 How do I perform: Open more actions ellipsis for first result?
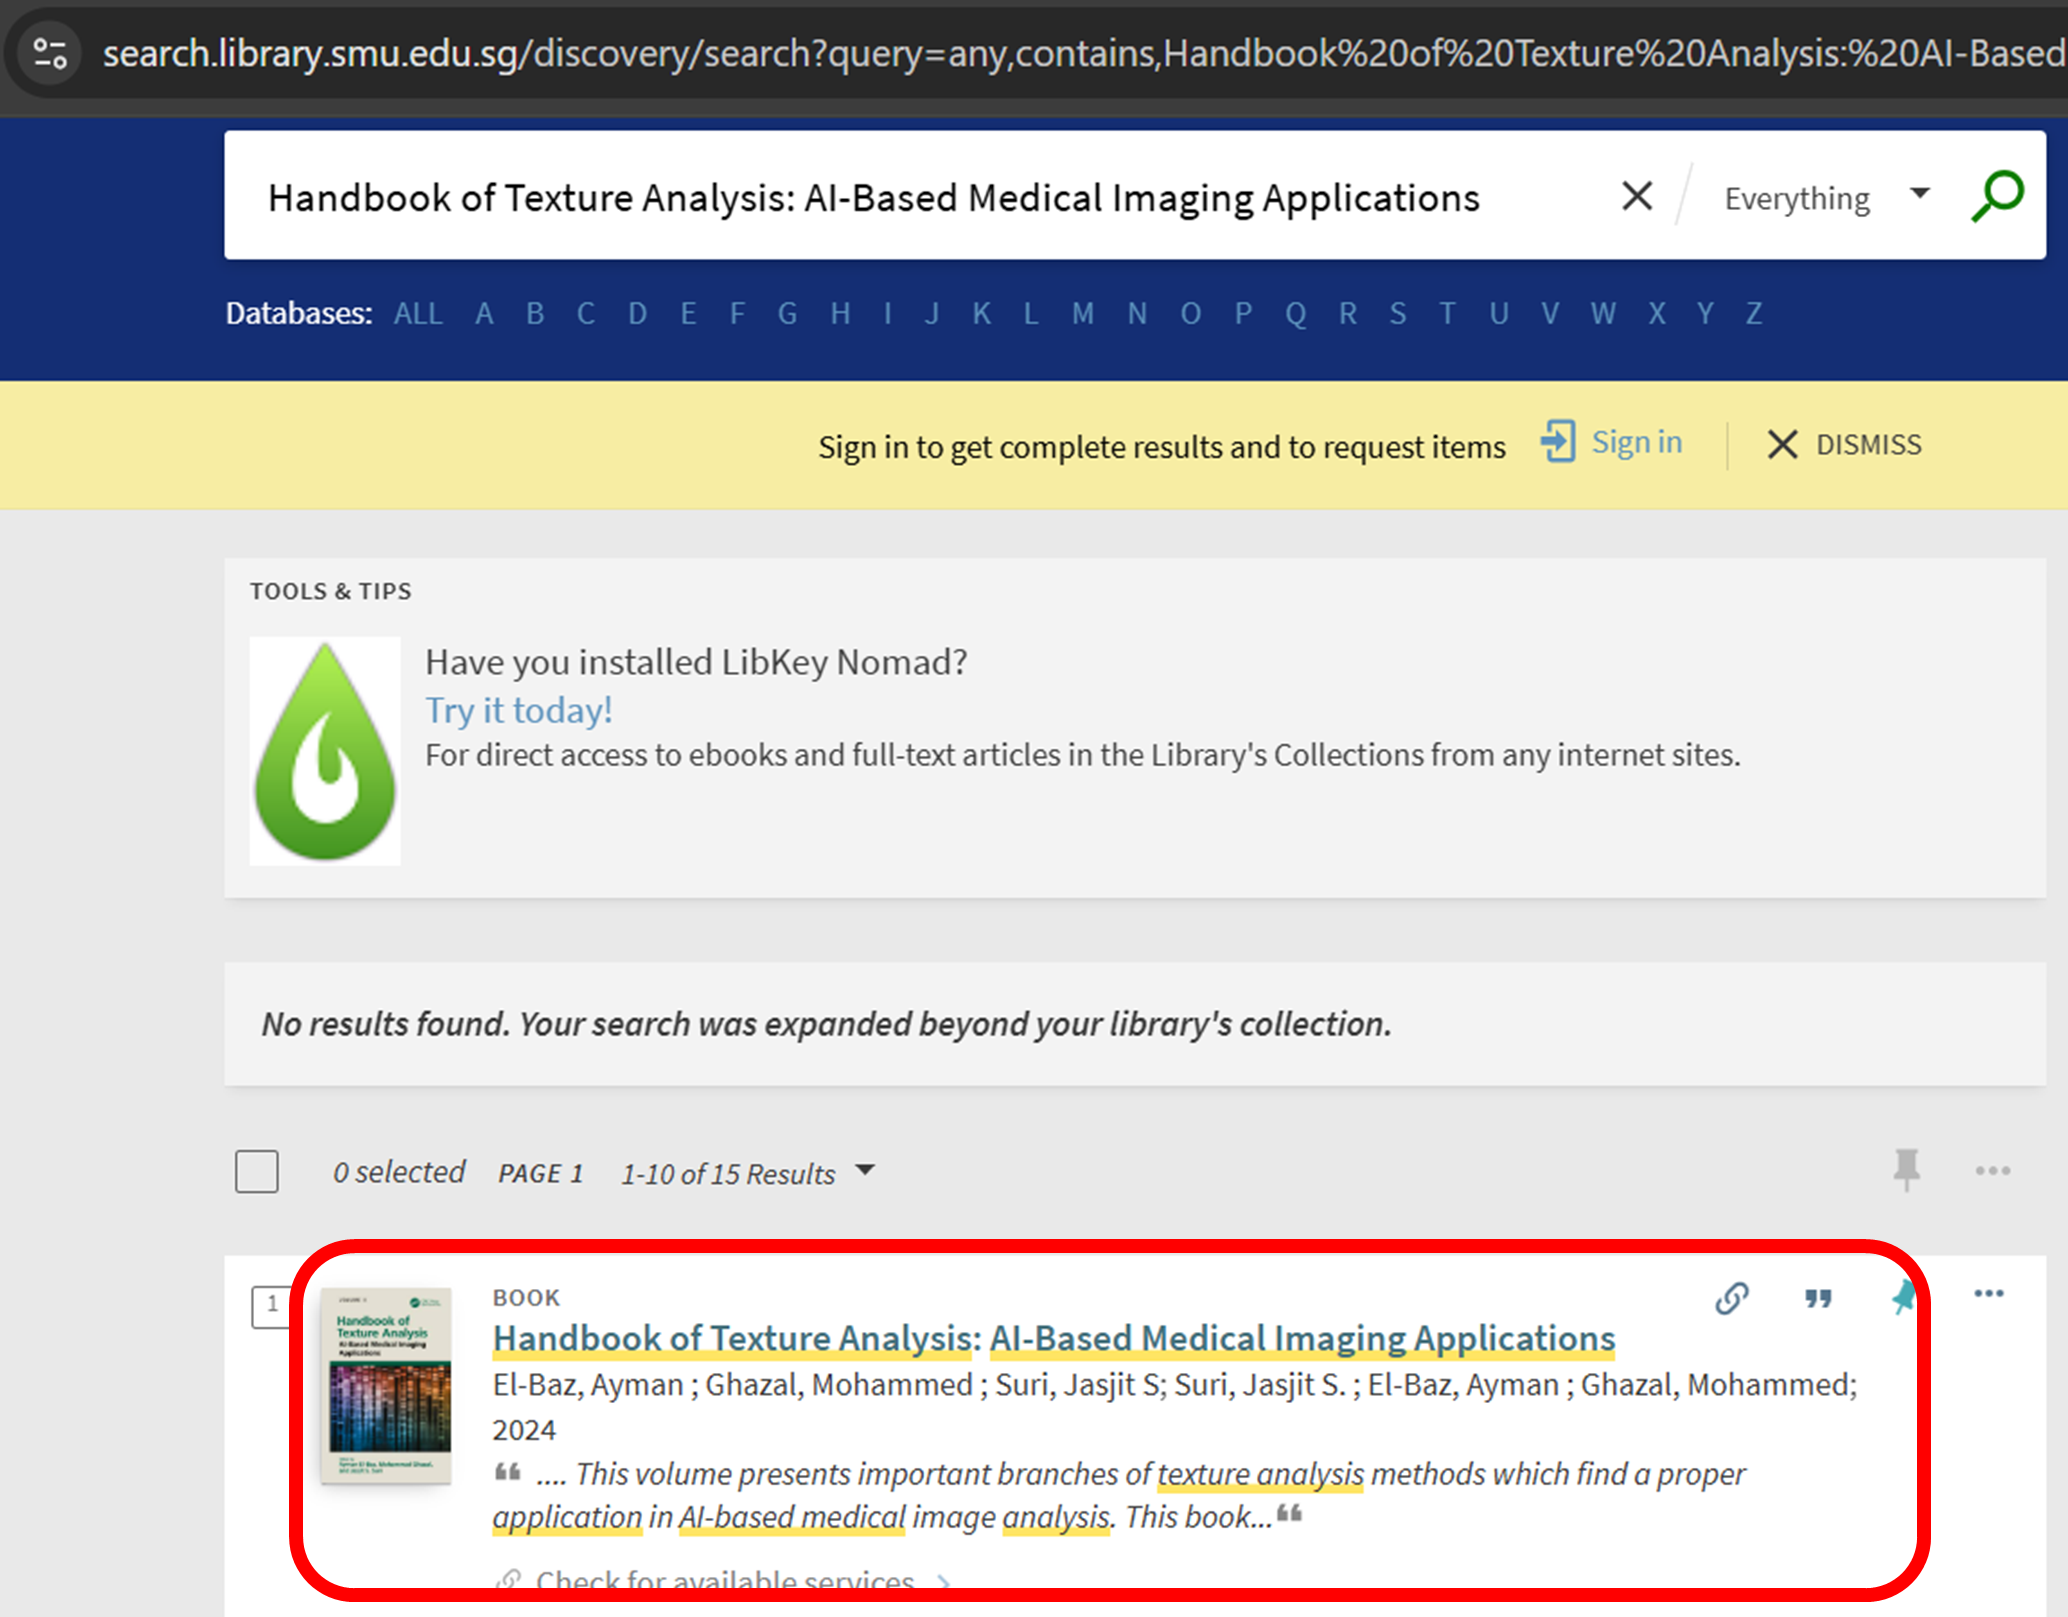[x=1988, y=1294]
